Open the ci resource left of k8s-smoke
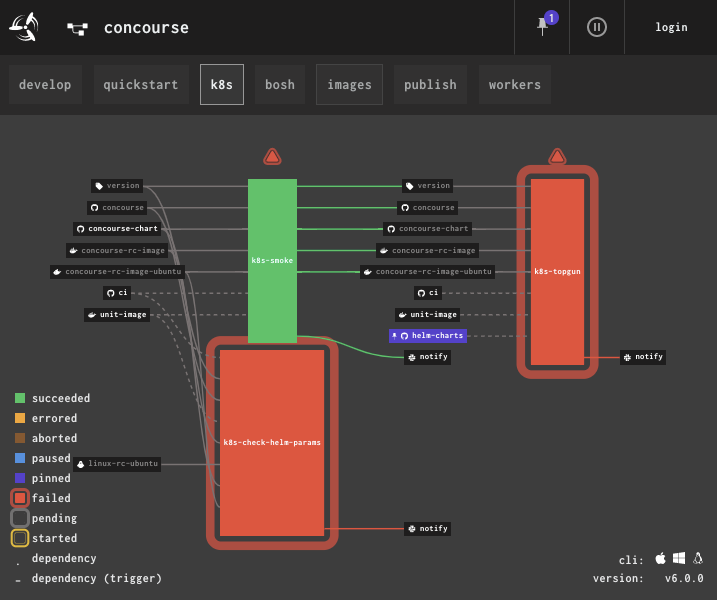This screenshot has height=606, width=717. click(117, 293)
